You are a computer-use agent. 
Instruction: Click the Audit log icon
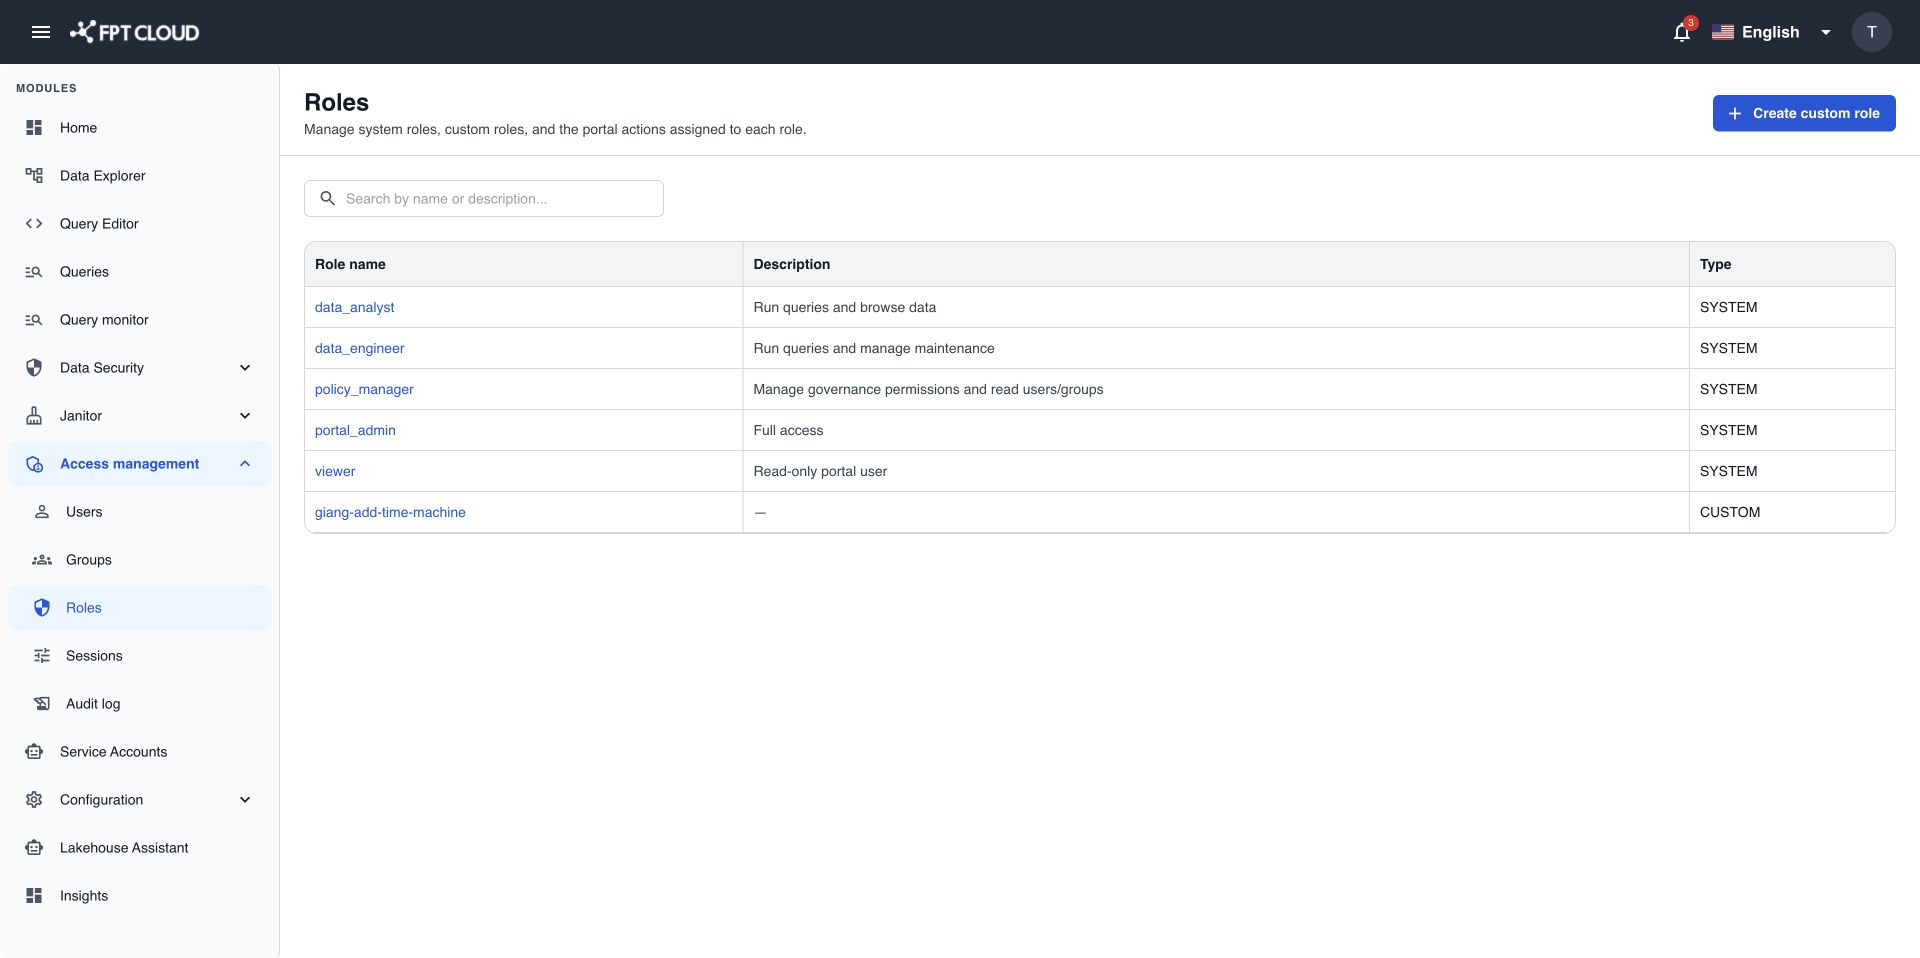tap(42, 704)
